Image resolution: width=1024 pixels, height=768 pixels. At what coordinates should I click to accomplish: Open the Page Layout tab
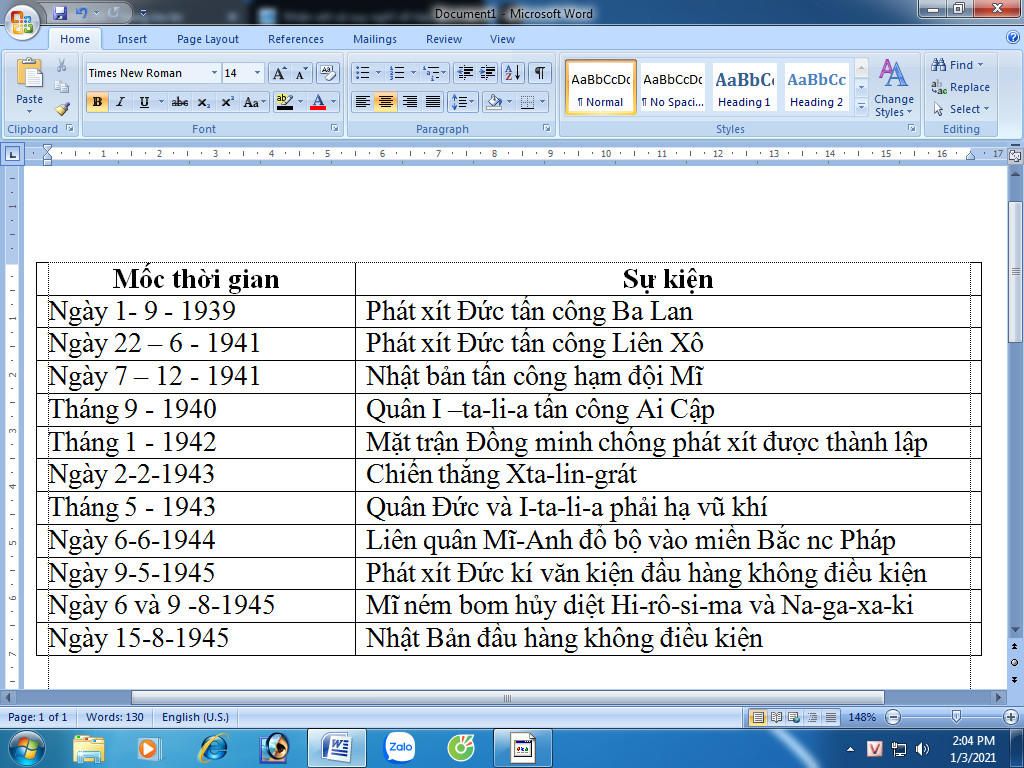(208, 39)
